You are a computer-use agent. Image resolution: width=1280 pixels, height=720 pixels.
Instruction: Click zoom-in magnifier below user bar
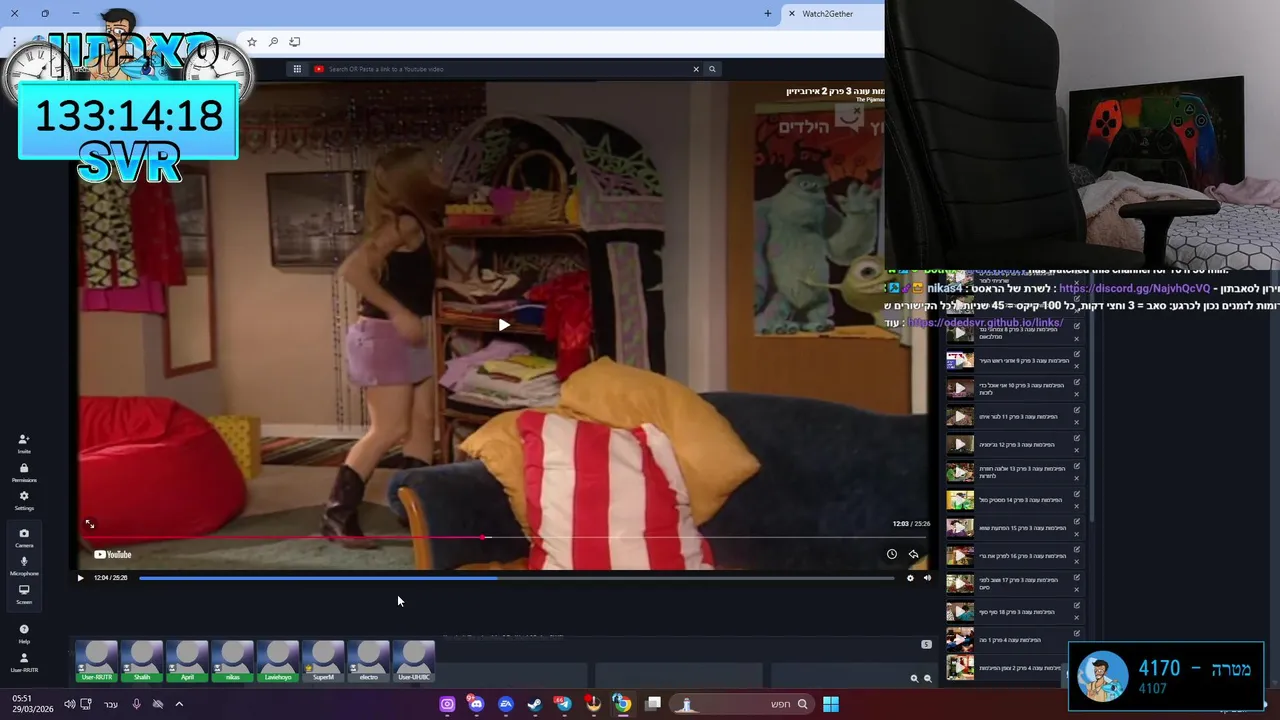tap(914, 678)
